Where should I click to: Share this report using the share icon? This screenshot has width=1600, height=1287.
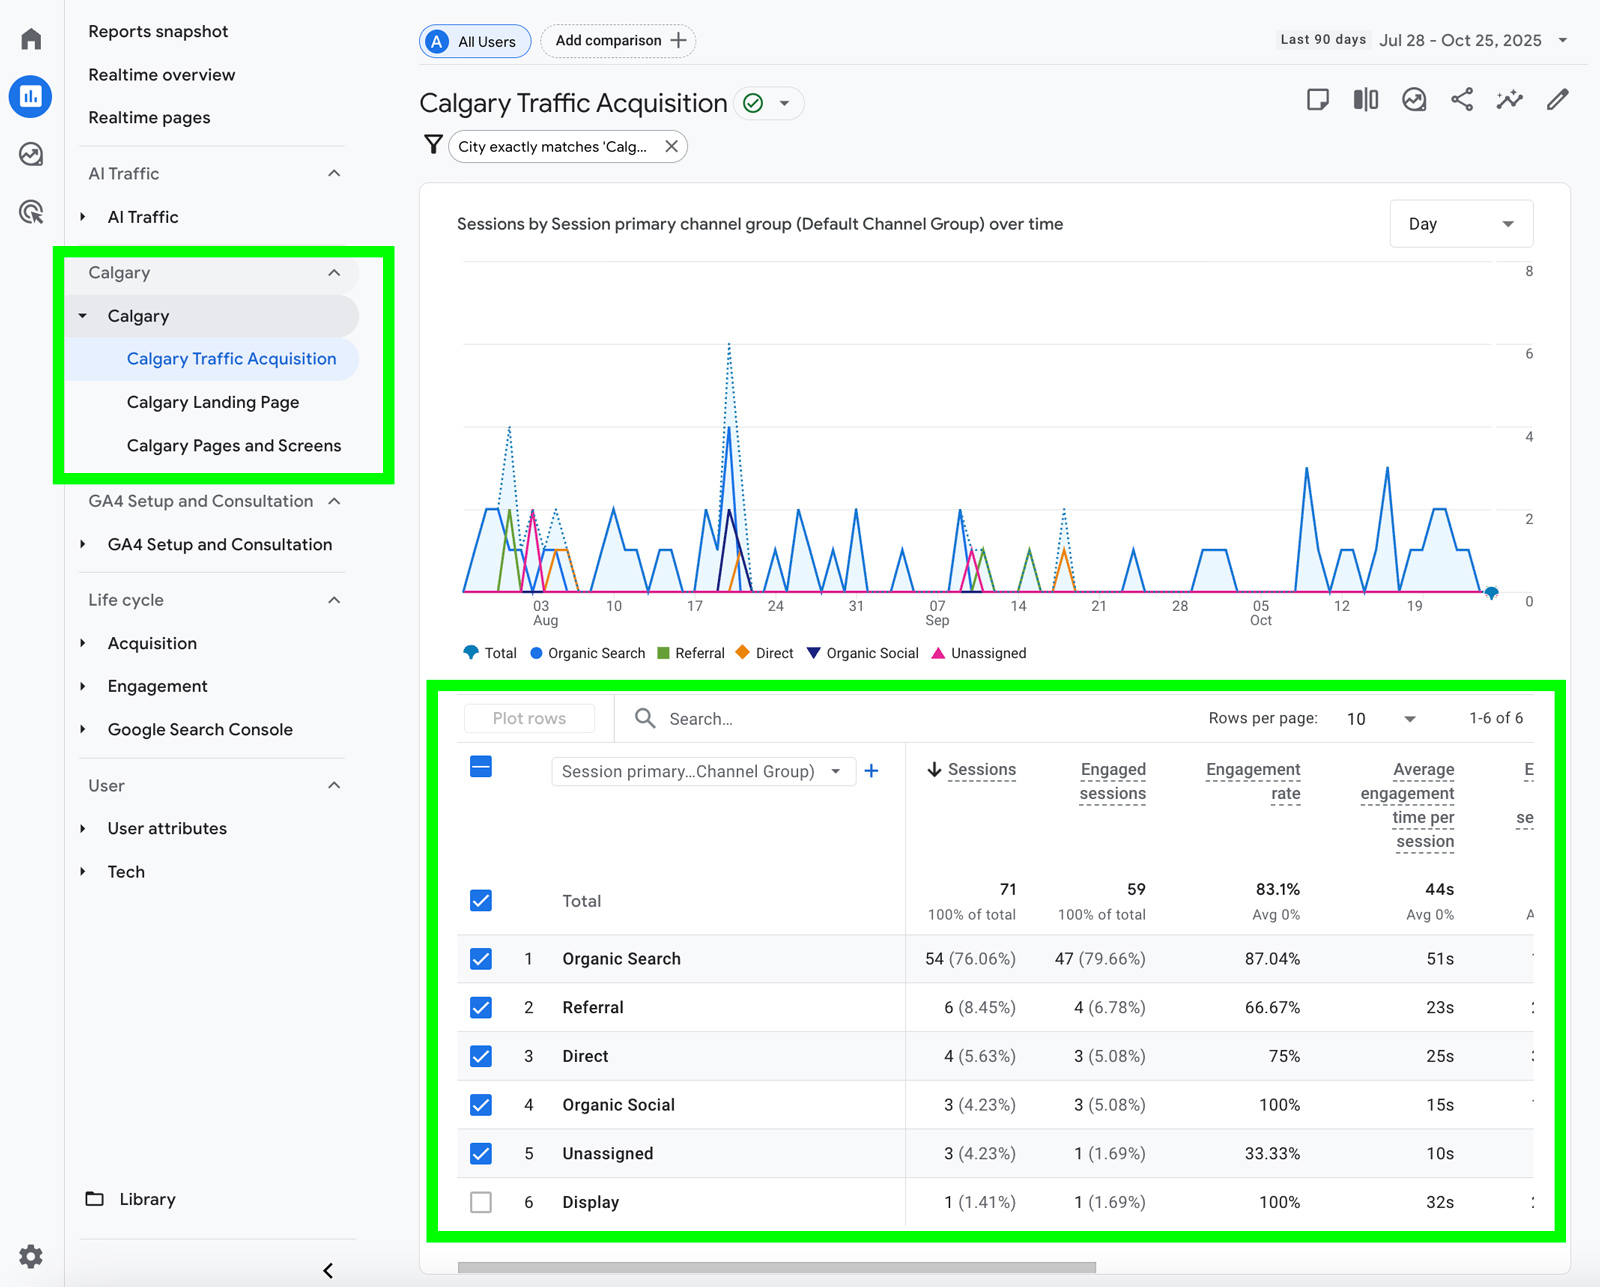click(x=1461, y=99)
